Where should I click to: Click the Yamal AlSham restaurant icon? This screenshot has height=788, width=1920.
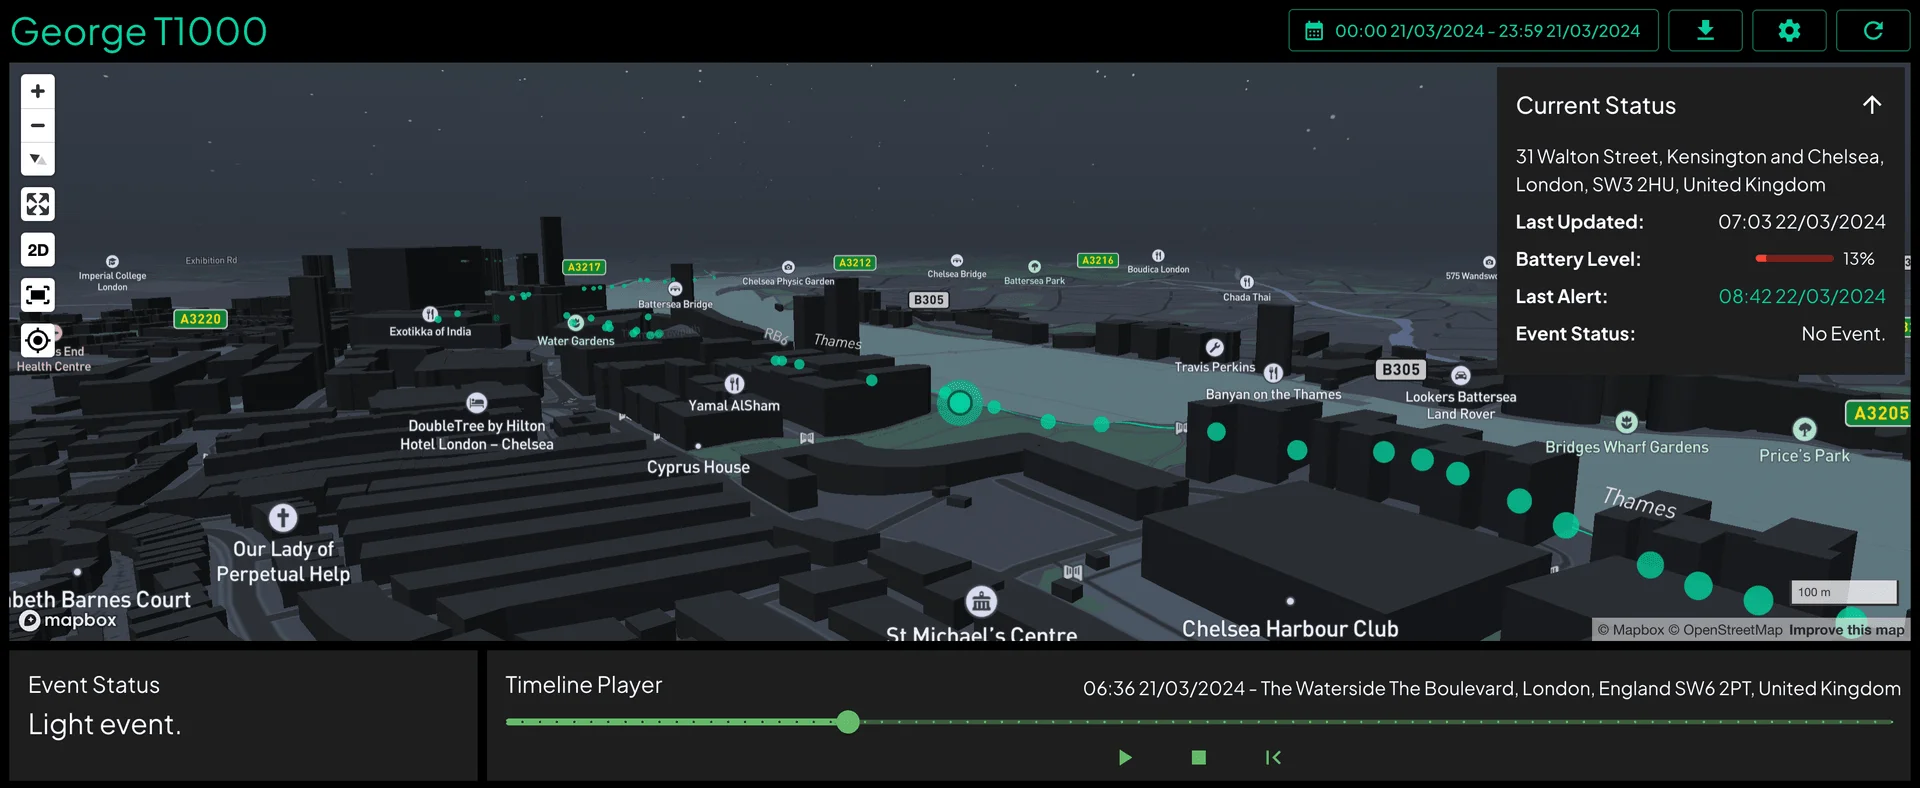(734, 384)
